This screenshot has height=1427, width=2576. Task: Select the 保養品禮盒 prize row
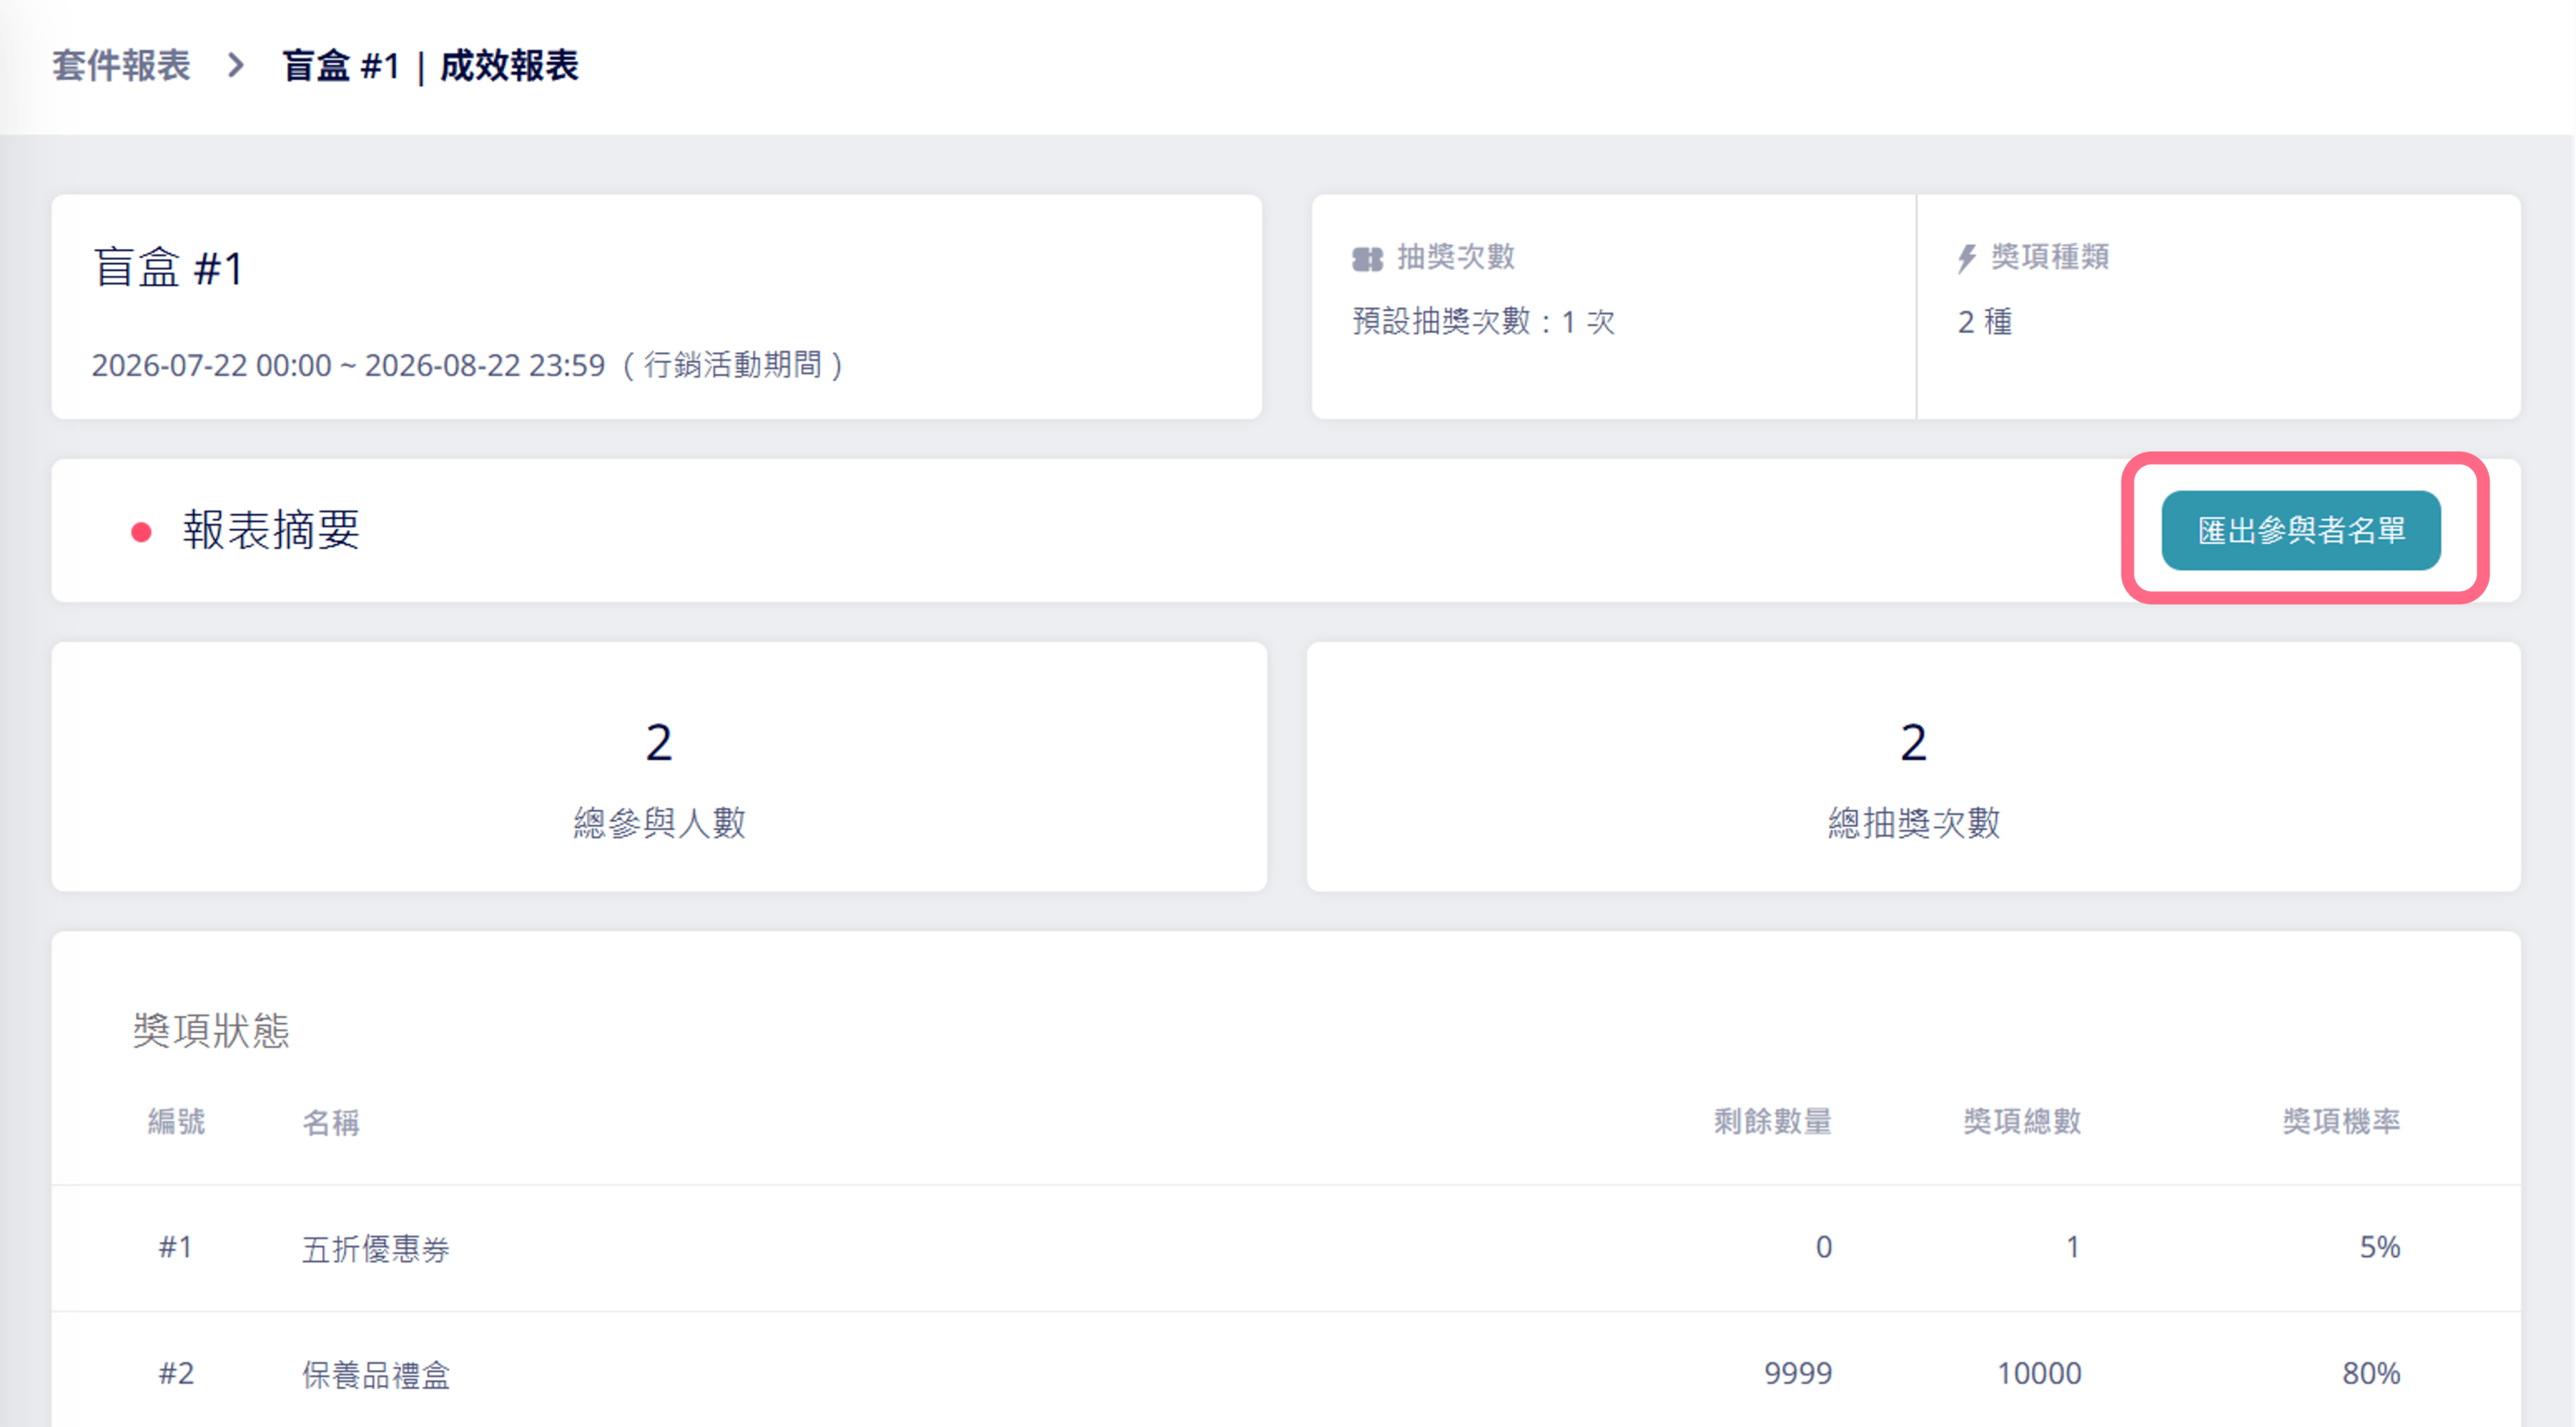click(1286, 1372)
